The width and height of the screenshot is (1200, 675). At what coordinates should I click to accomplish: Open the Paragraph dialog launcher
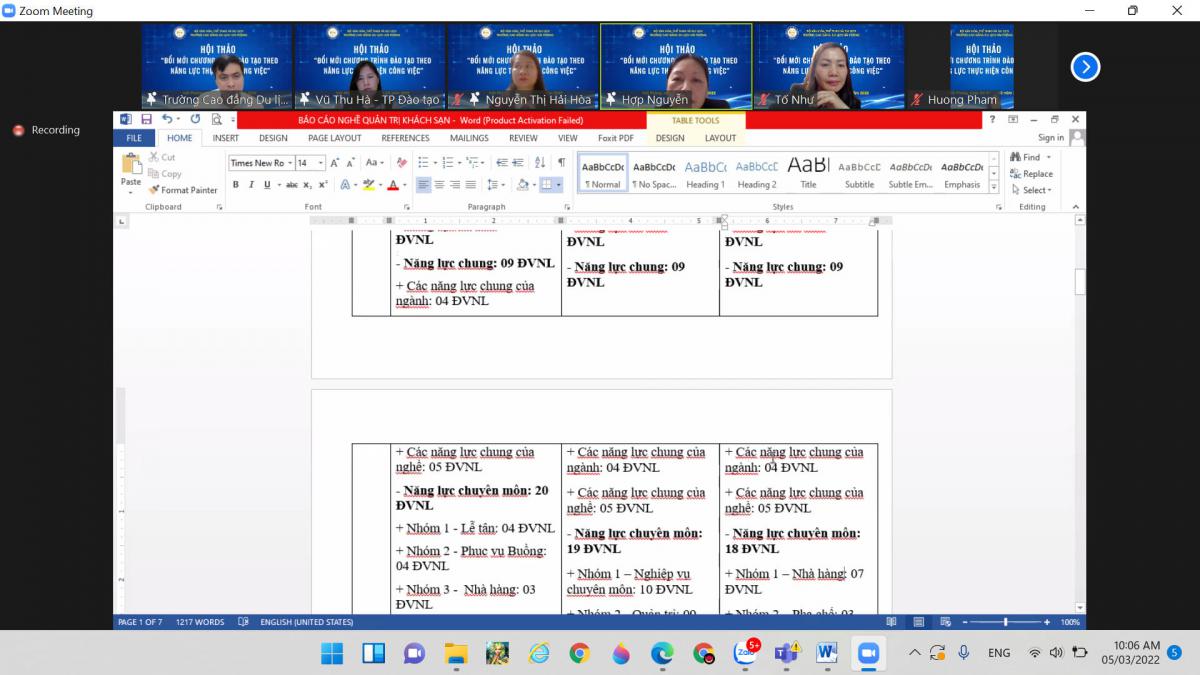[568, 207]
